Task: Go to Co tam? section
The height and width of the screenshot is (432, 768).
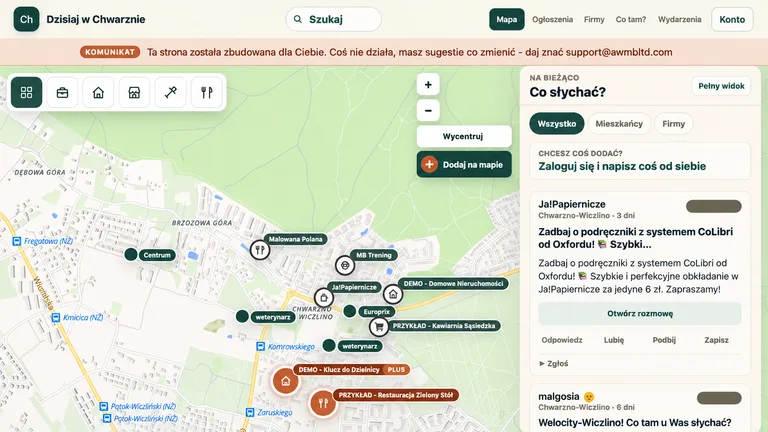Action: click(631, 20)
